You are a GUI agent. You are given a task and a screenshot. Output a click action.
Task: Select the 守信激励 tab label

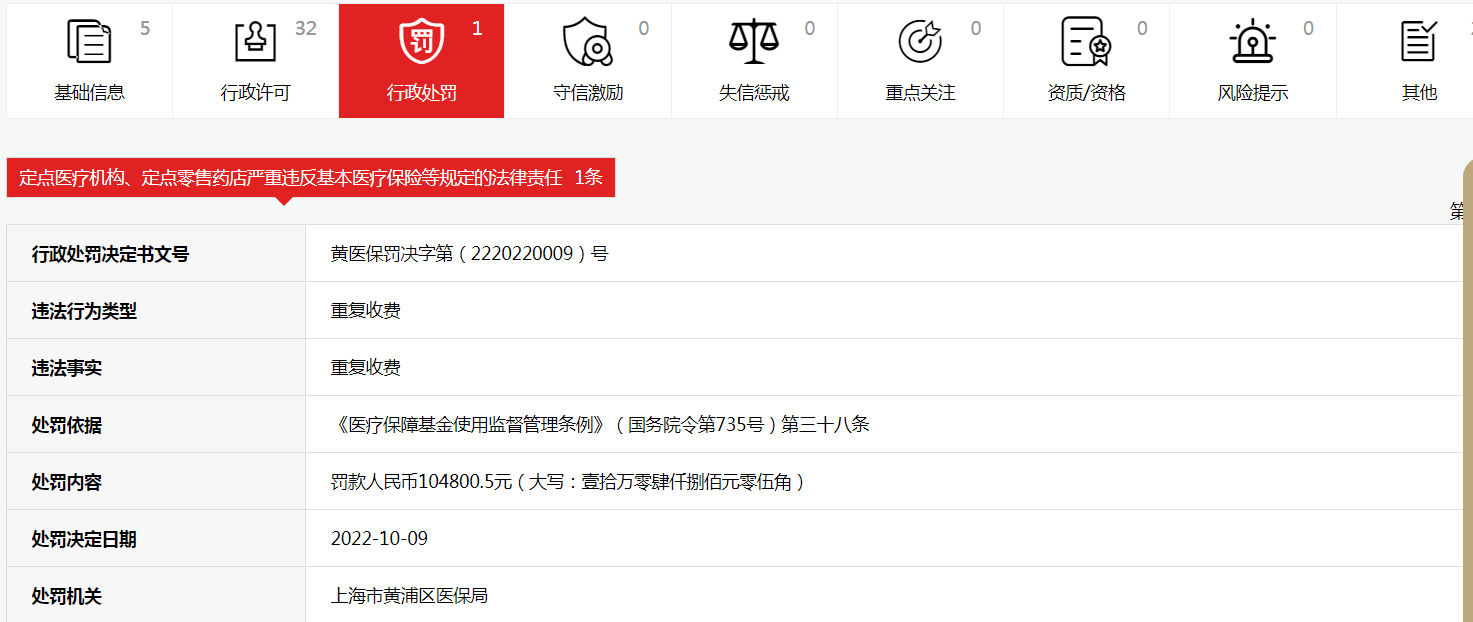pos(587,93)
